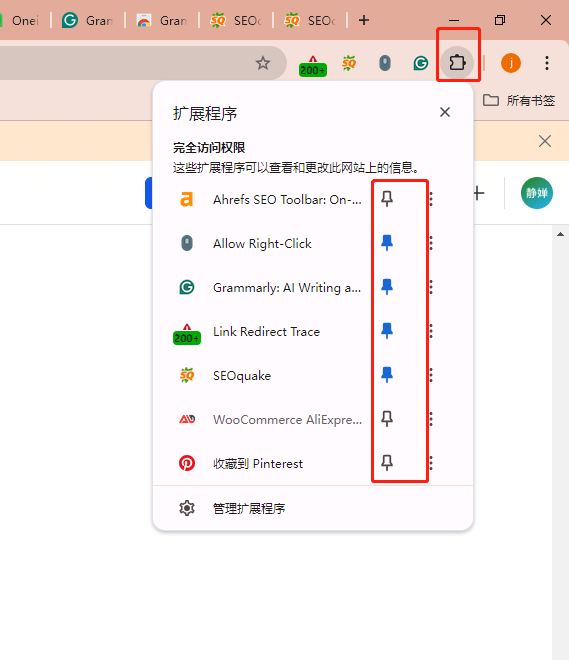Viewport: 569px width, 660px height.
Task: Open more options for 收藏到 Pinterest
Action: [x=431, y=463]
